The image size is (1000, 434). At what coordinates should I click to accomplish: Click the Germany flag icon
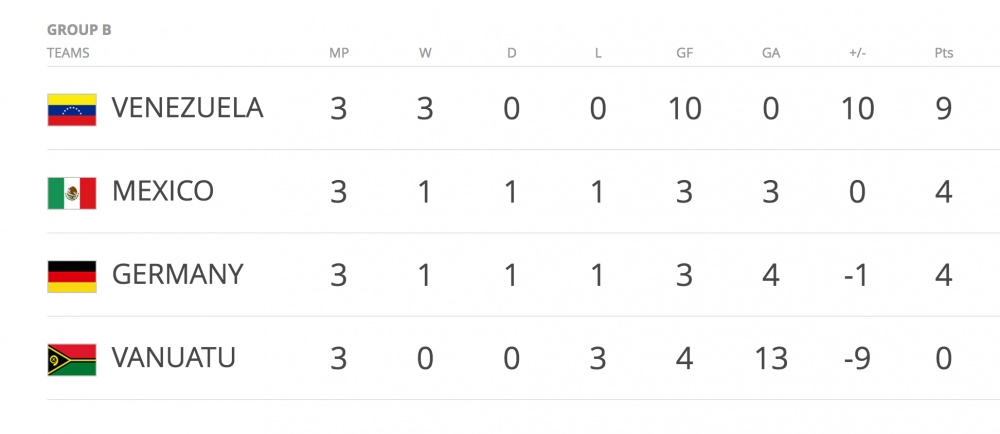(x=71, y=275)
